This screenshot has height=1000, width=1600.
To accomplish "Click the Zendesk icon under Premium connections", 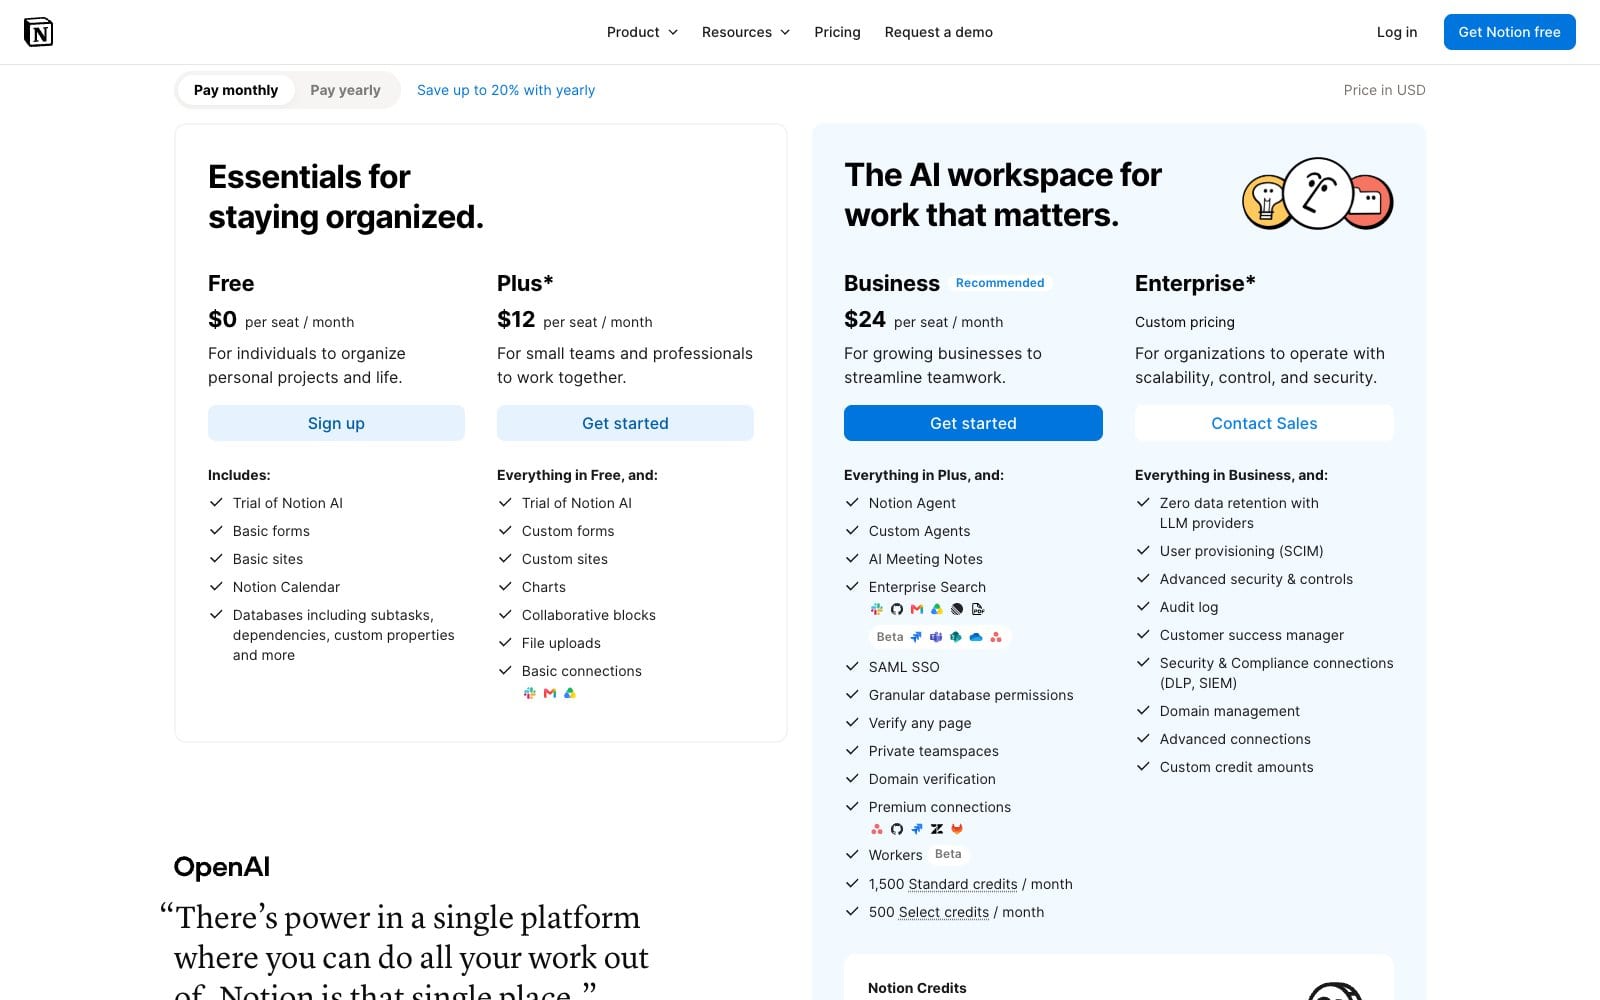I will [x=937, y=829].
